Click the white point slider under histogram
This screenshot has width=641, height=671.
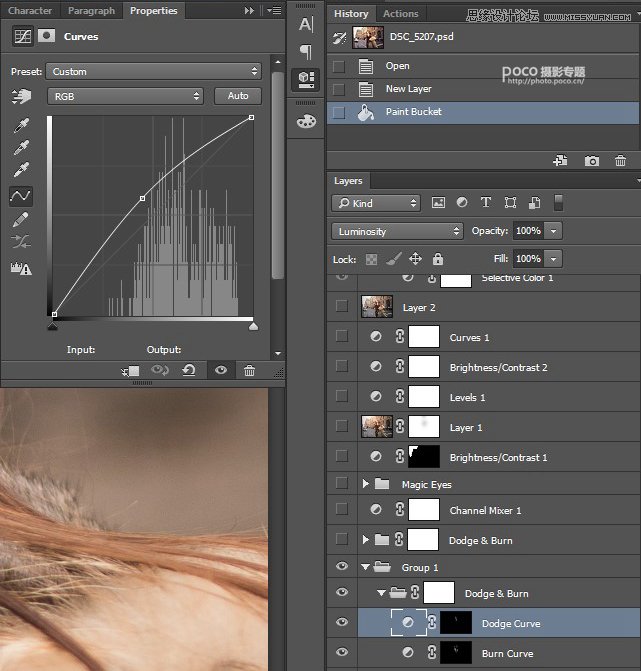click(x=253, y=325)
